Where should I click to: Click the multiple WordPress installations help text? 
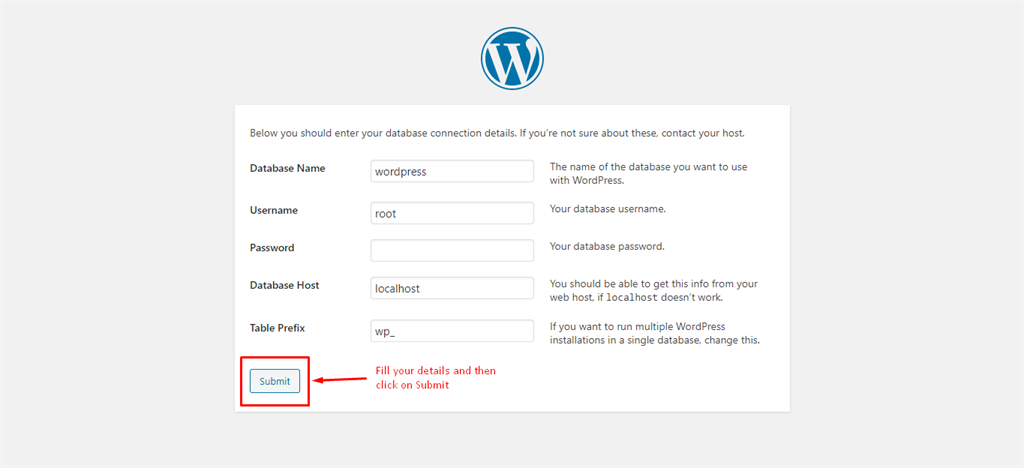click(x=655, y=334)
